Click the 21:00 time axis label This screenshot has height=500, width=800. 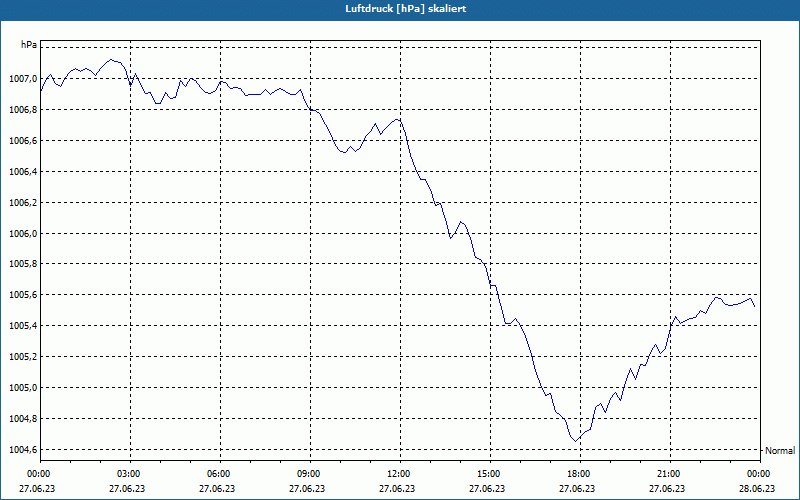coord(670,474)
